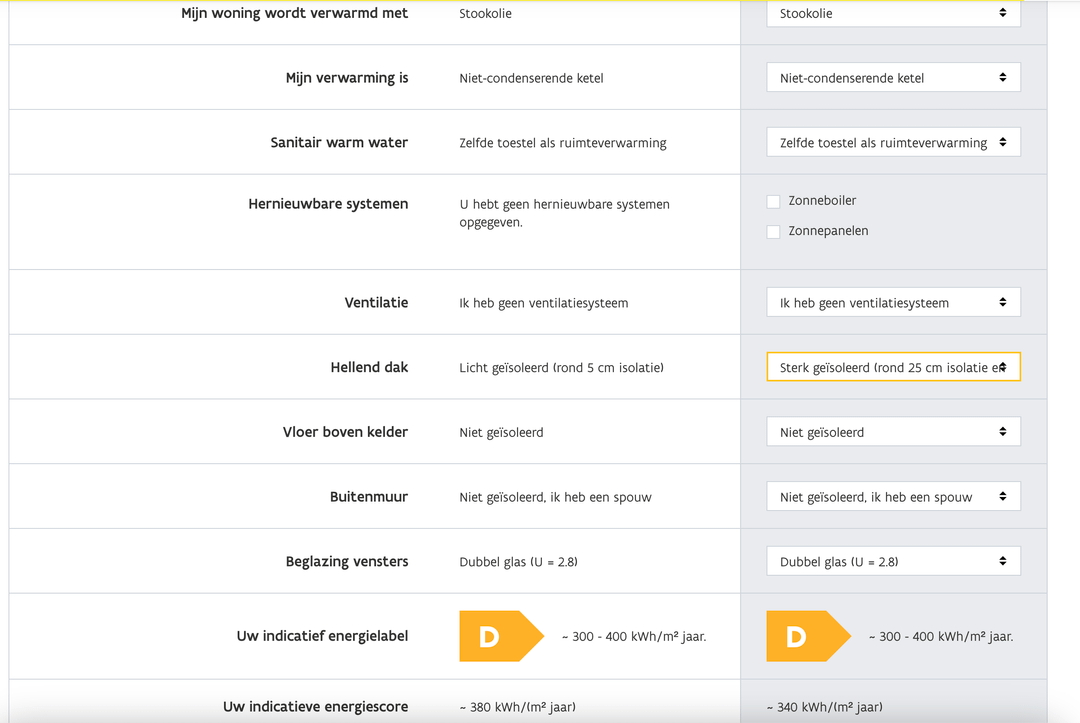
Task: Click the Zonnepanelen label text
Action: [828, 231]
